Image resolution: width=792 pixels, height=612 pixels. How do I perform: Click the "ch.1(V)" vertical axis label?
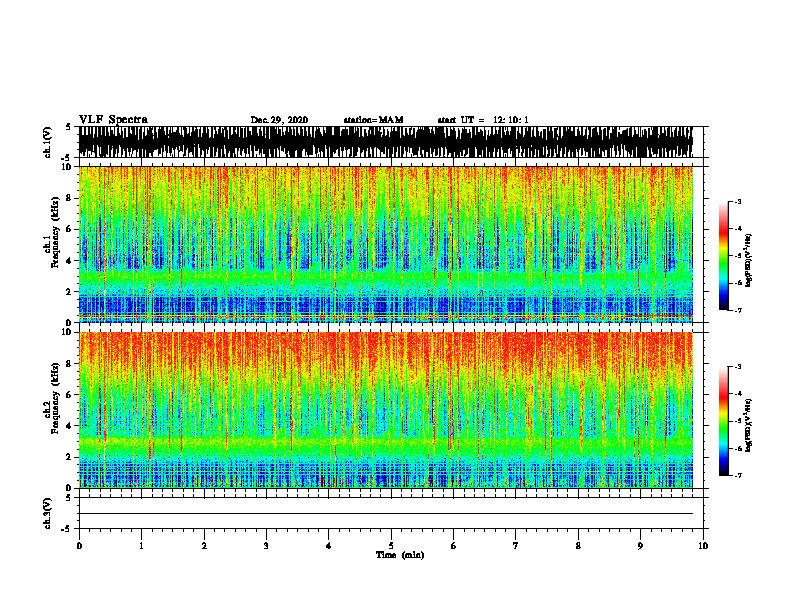(48, 142)
